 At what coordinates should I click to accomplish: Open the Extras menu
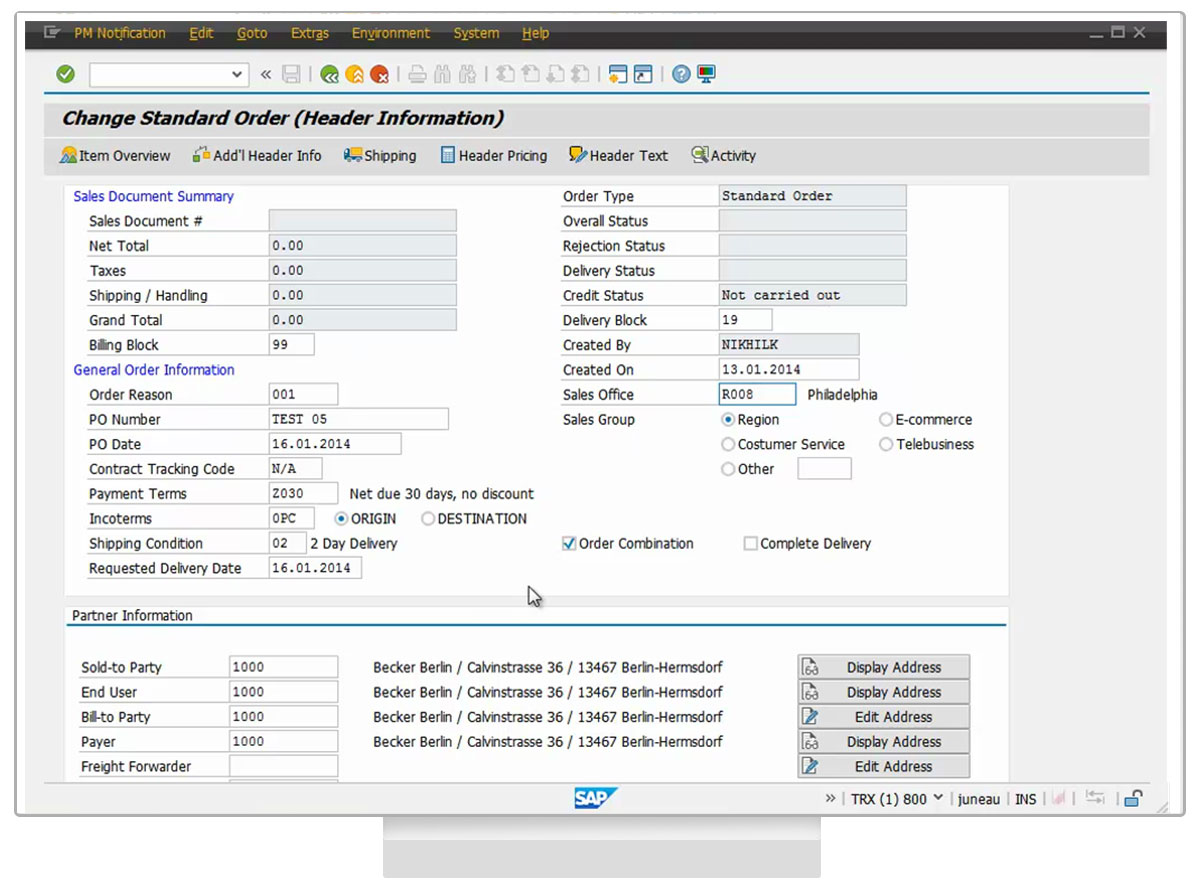tap(309, 33)
